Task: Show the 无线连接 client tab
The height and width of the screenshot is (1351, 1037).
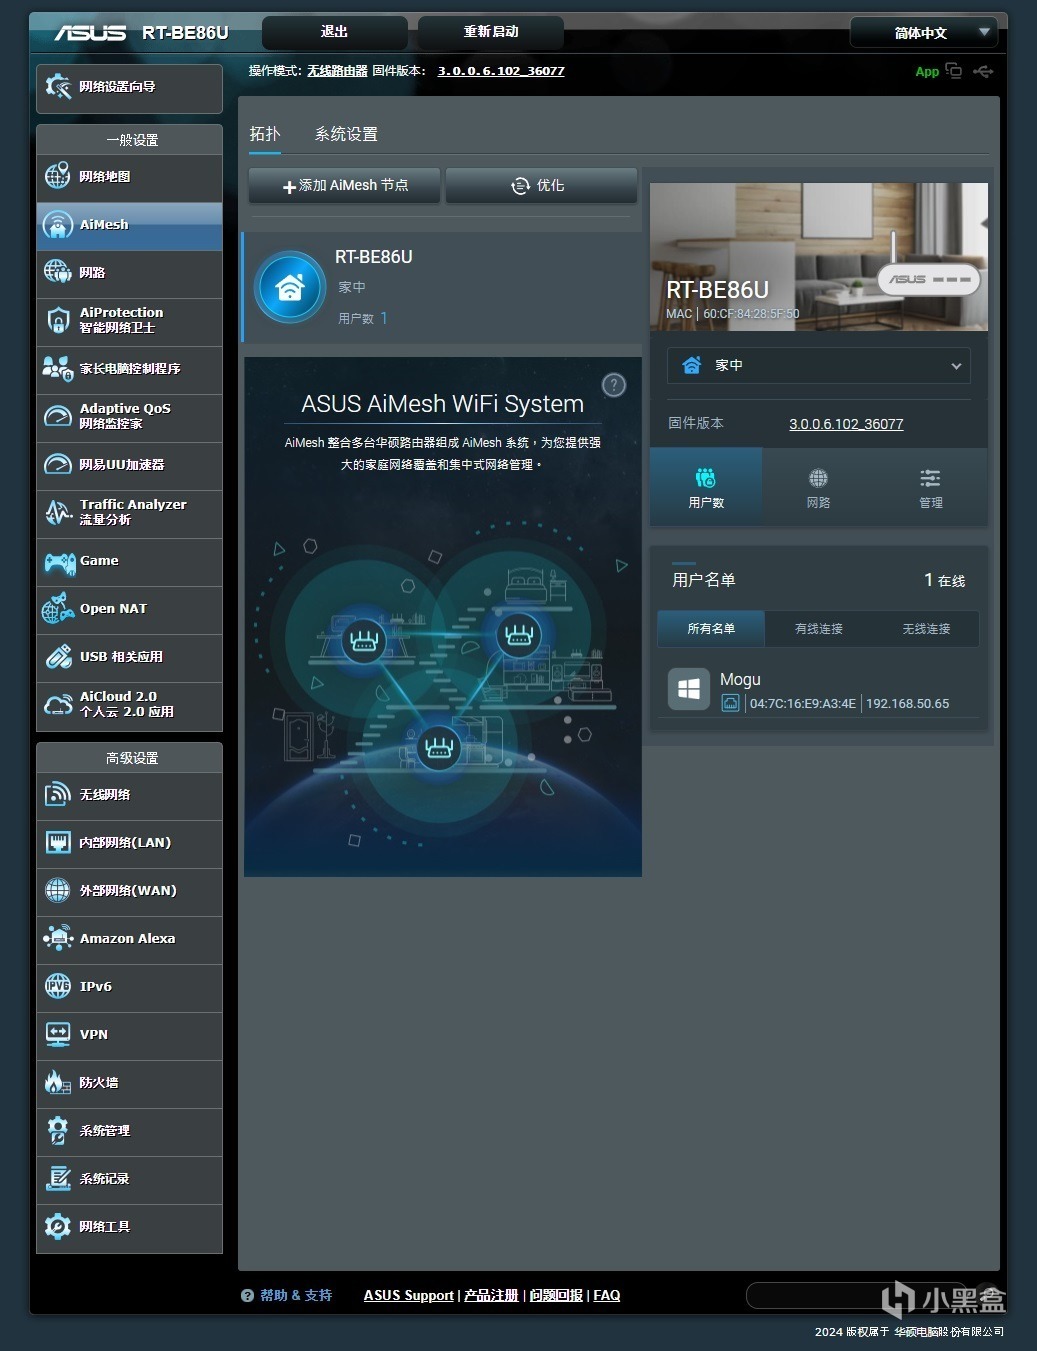Action: (926, 629)
